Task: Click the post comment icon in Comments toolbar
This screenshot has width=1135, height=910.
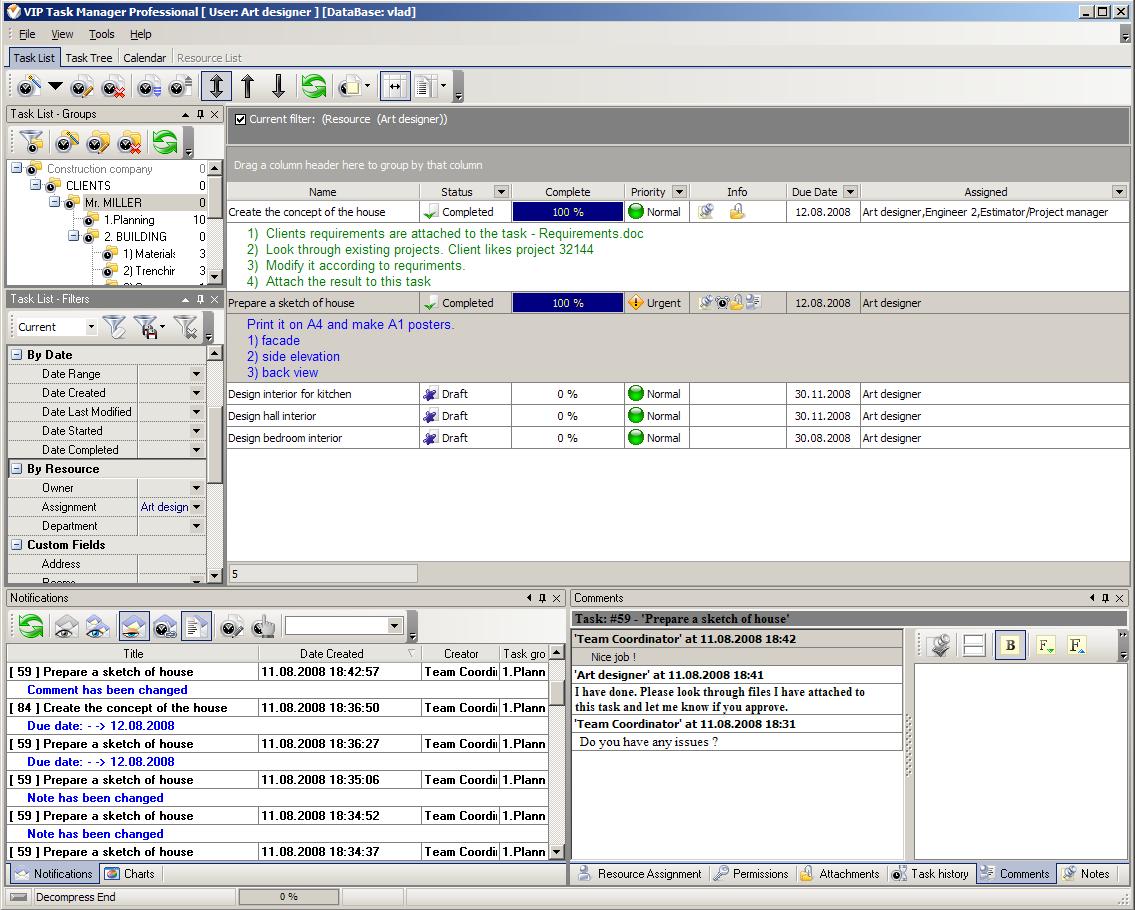Action: pyautogui.click(x=940, y=645)
